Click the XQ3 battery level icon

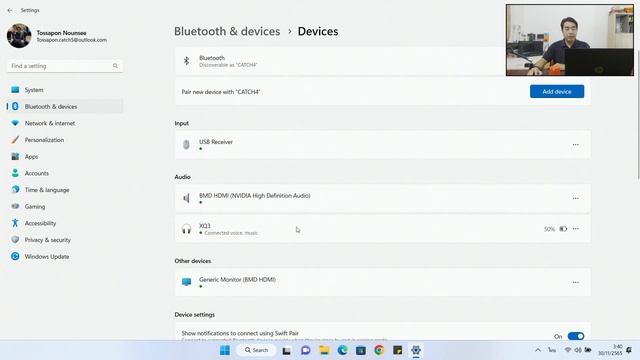pos(563,229)
